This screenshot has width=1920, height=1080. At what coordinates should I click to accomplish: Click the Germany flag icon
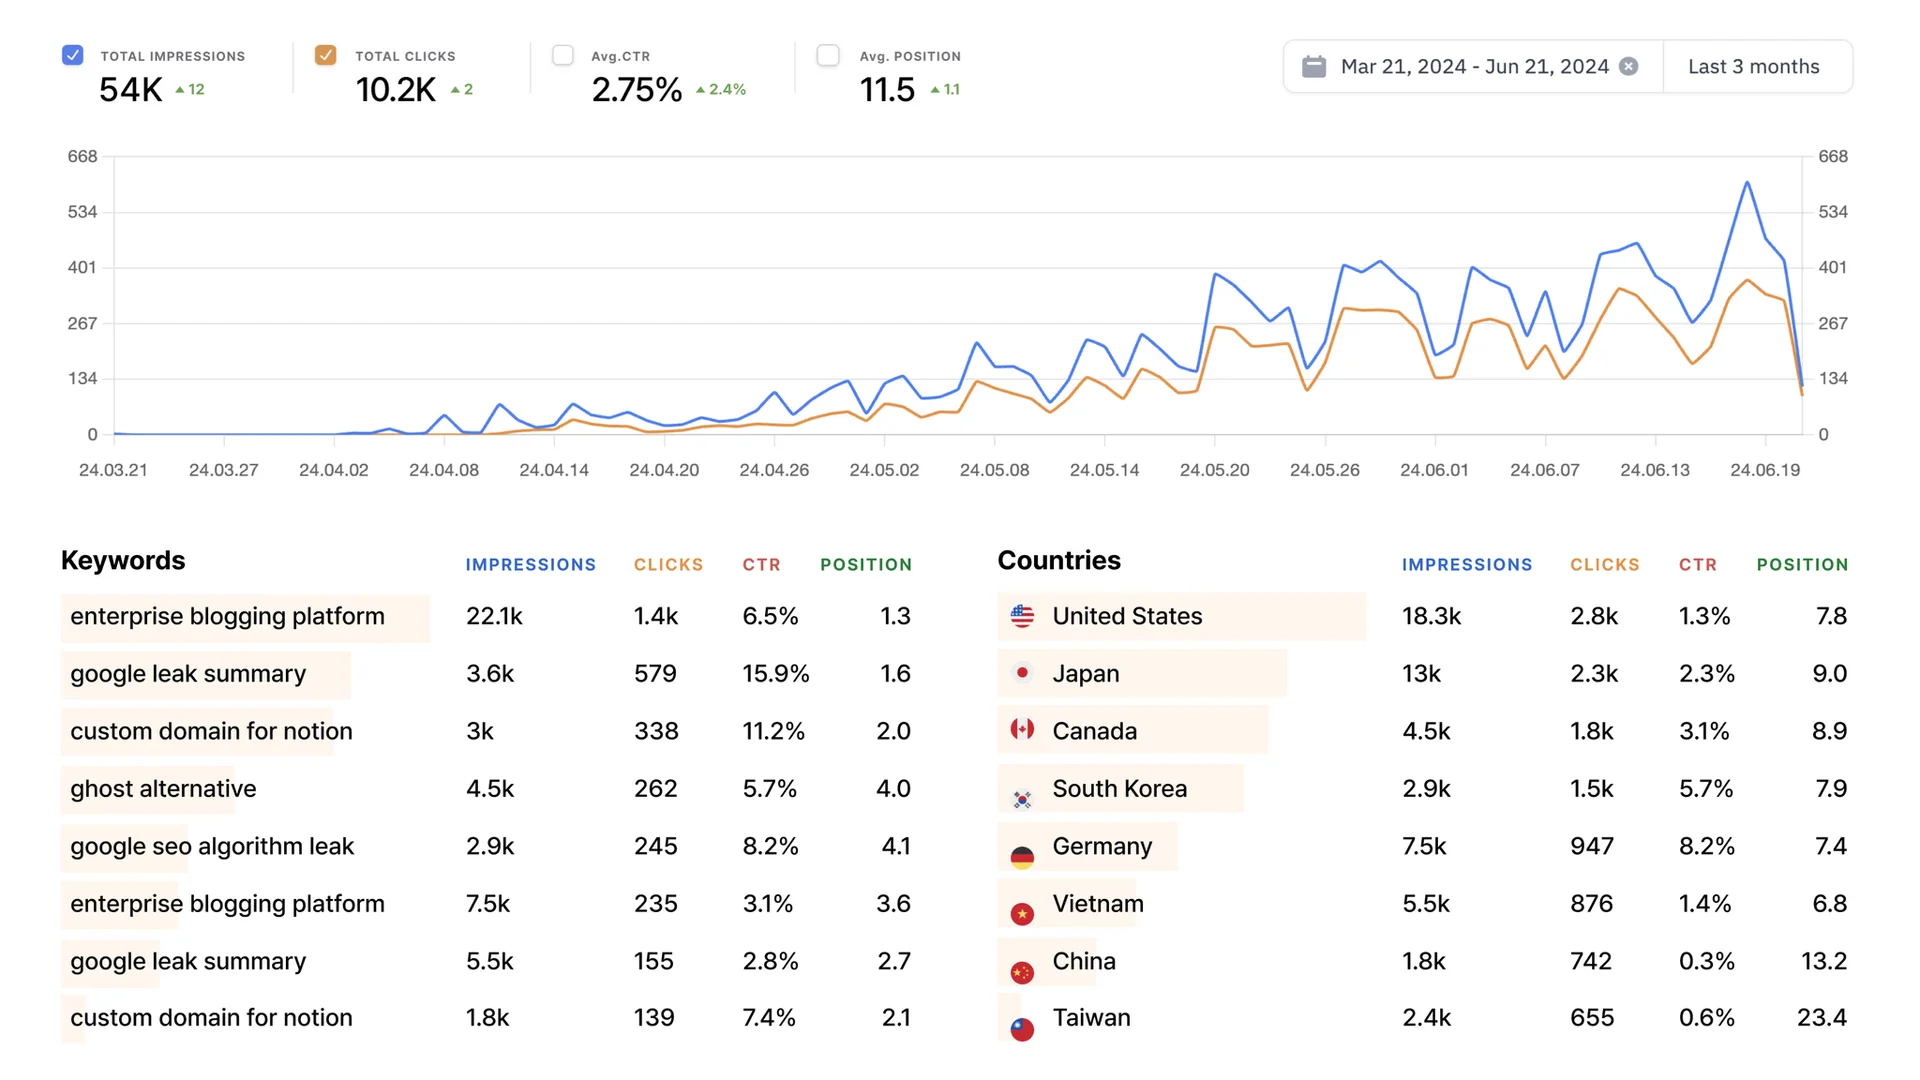click(1022, 846)
